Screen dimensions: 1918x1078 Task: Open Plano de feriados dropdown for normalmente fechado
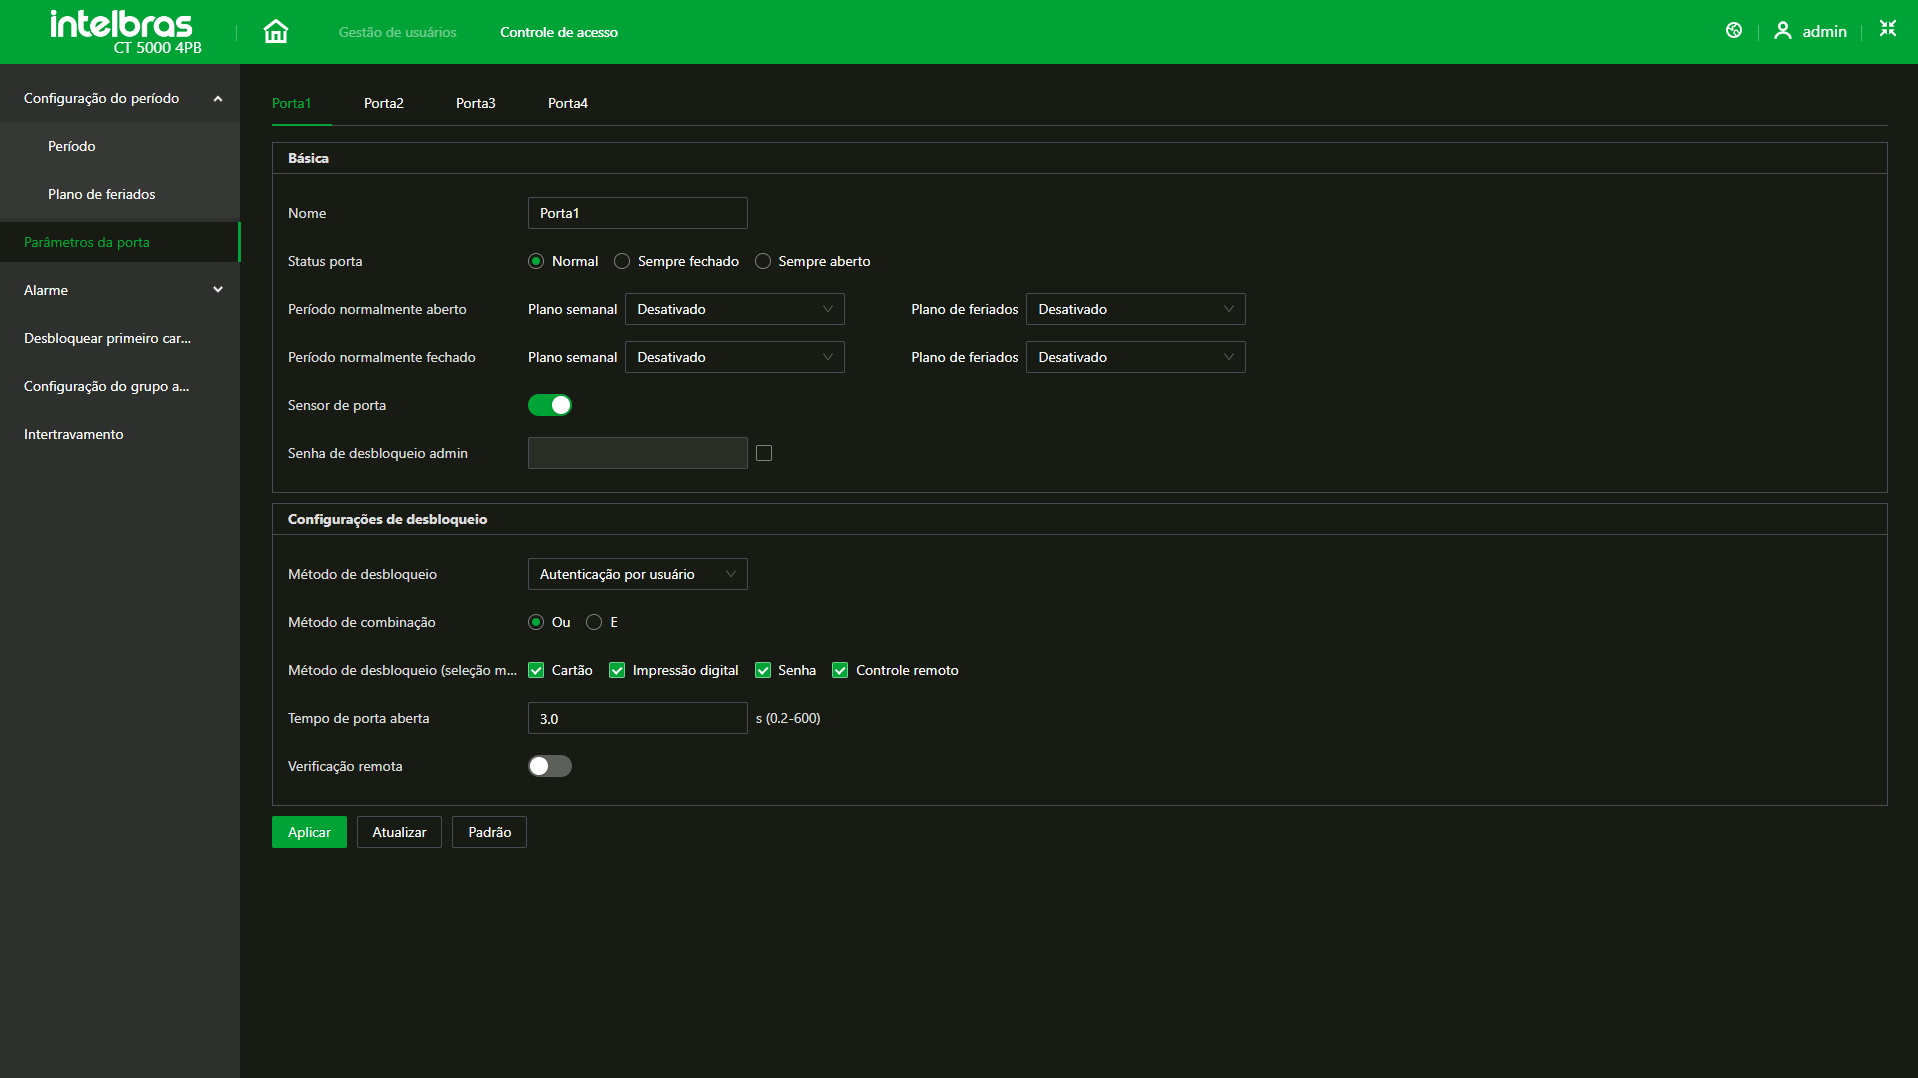click(x=1135, y=357)
